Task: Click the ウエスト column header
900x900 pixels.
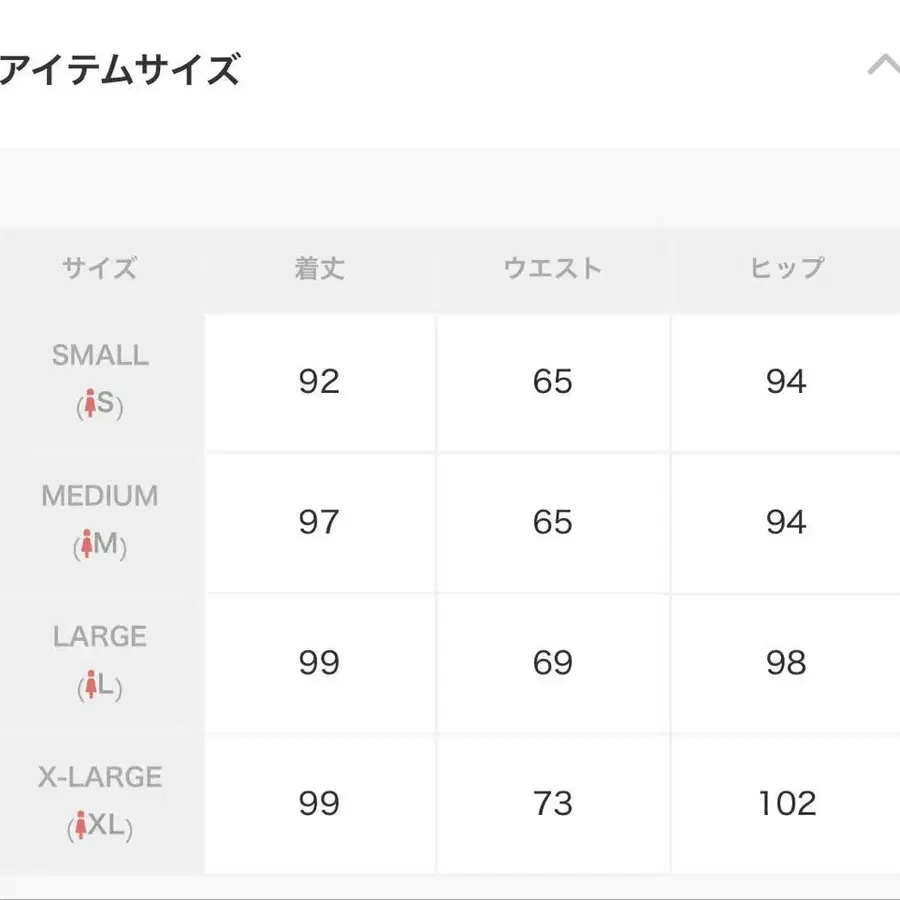Action: pos(553,268)
